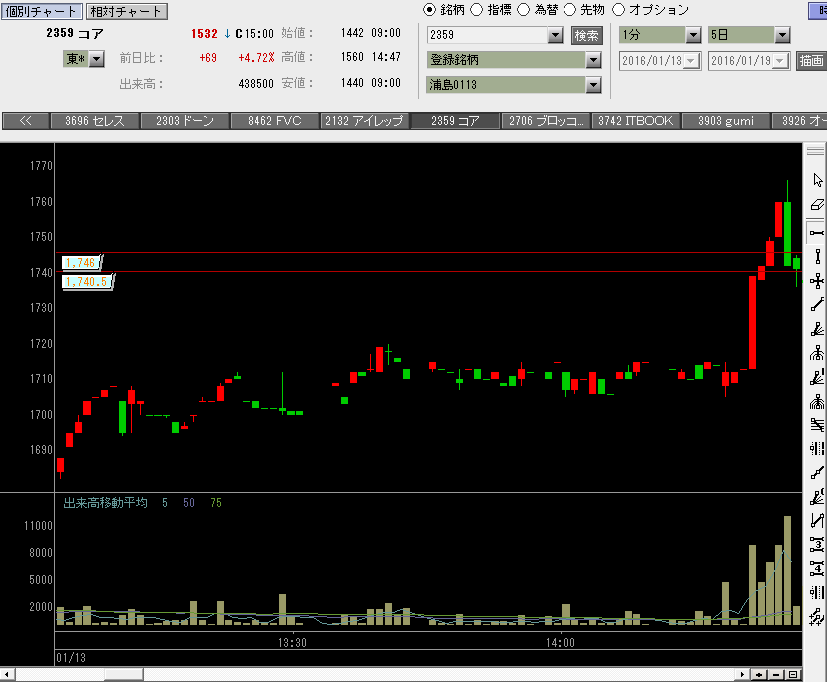Choose the crosshair line drawing tool
Image resolution: width=827 pixels, height=682 pixels.
click(817, 281)
